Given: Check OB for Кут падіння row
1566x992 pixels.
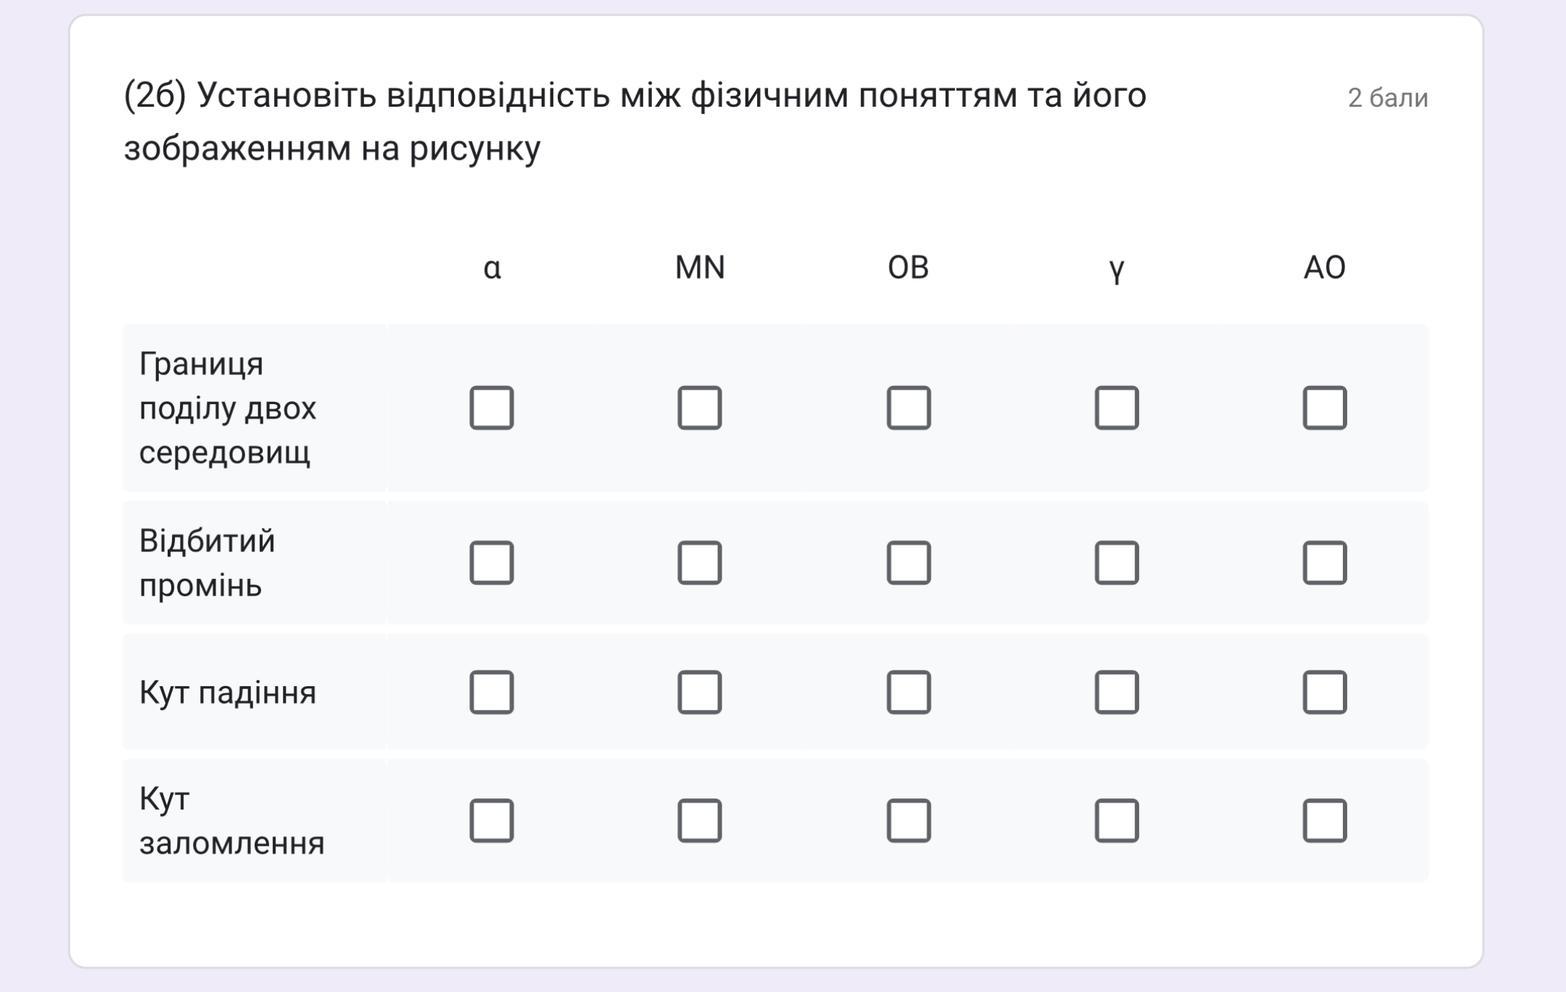Looking at the screenshot, I should [909, 692].
